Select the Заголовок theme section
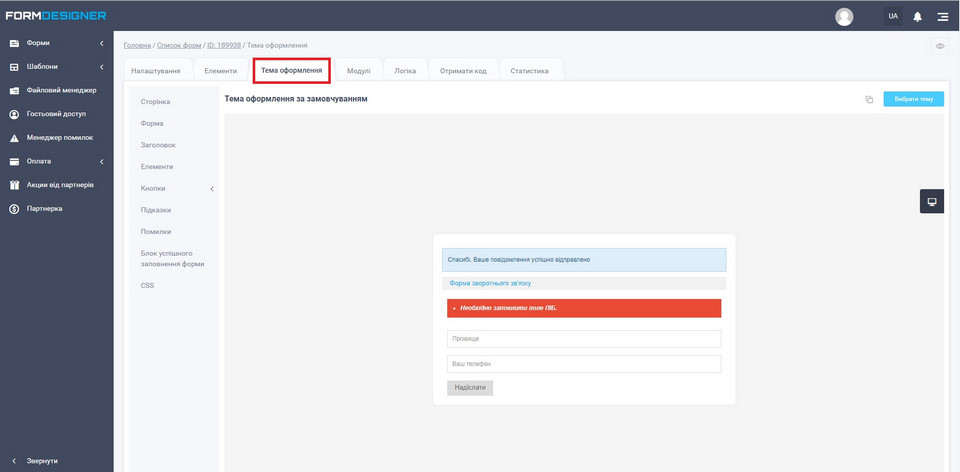960x472 pixels. 158,145
